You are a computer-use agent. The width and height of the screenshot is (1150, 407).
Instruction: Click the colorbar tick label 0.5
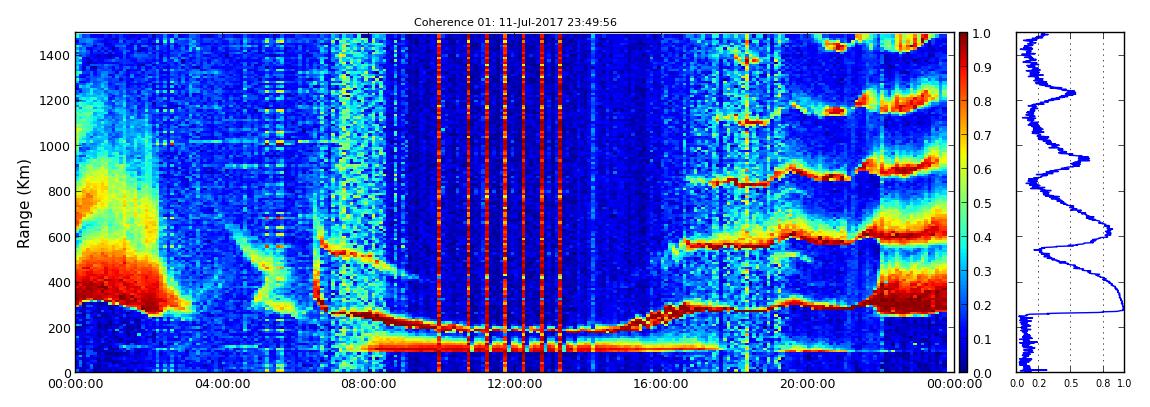(983, 204)
